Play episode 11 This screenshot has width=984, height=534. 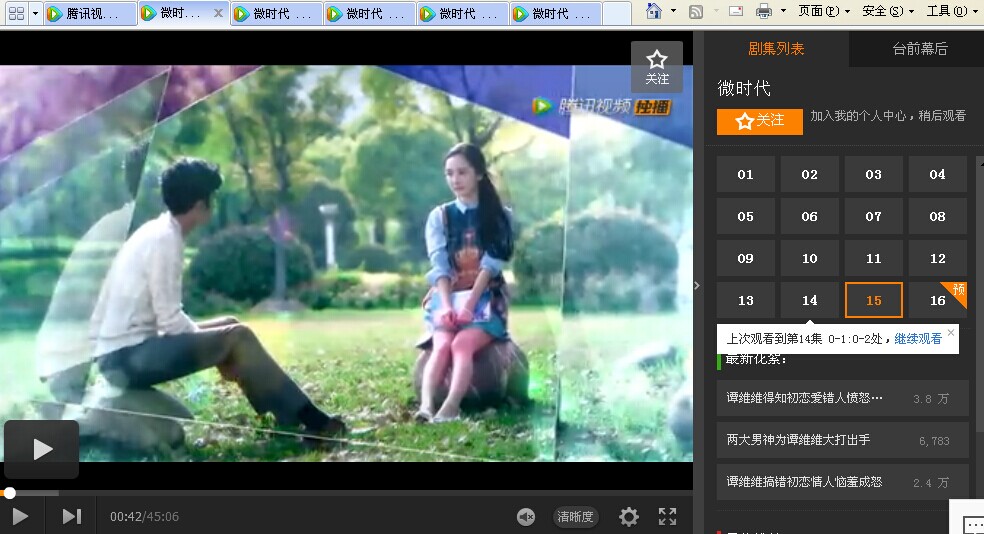coord(874,259)
